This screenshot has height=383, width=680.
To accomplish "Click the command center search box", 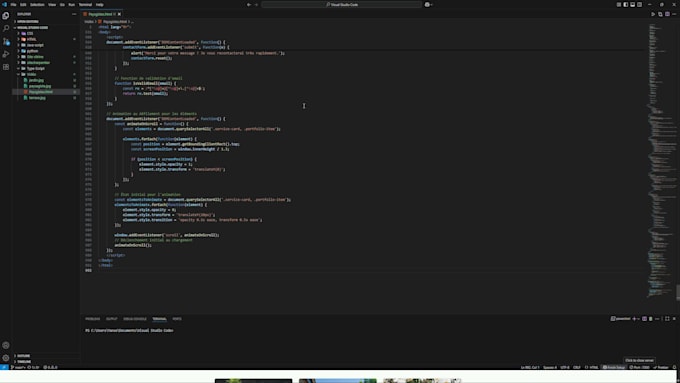I will tap(342, 4).
